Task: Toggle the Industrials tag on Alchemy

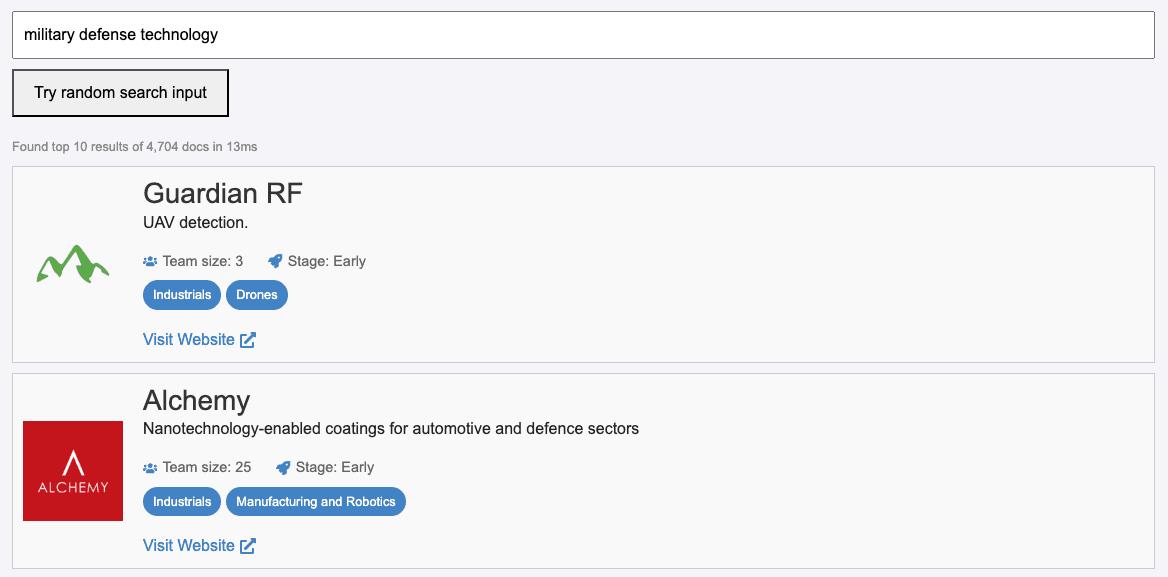Action: coord(181,501)
